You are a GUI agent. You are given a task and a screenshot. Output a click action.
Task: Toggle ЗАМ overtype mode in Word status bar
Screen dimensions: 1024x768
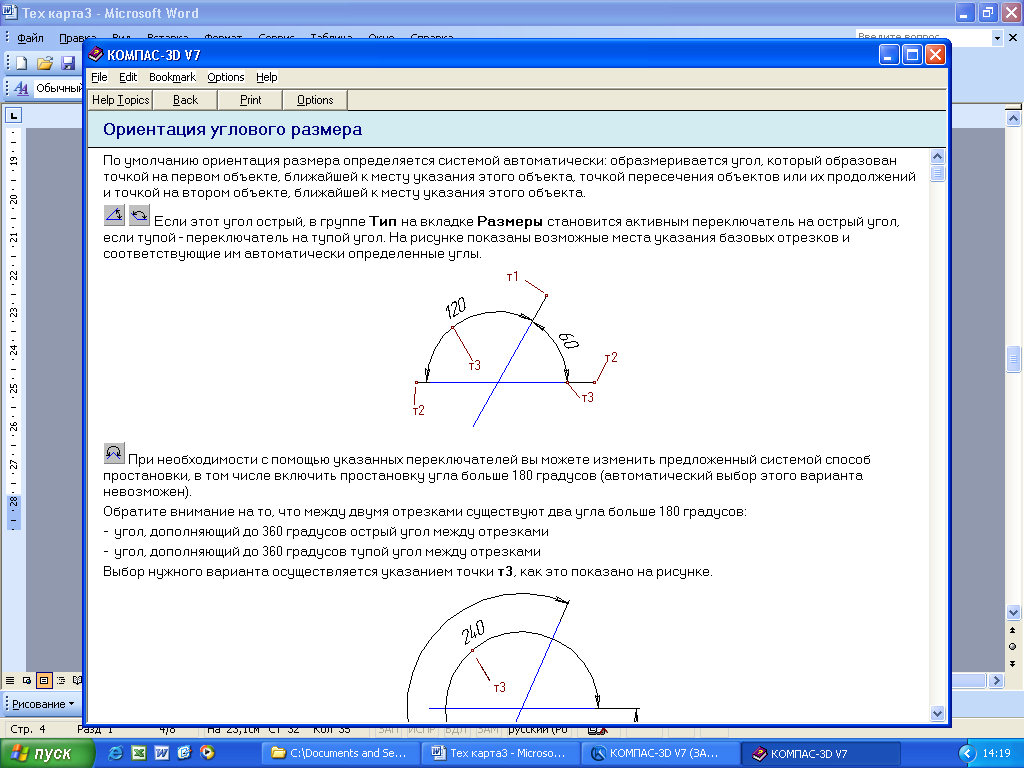point(488,729)
